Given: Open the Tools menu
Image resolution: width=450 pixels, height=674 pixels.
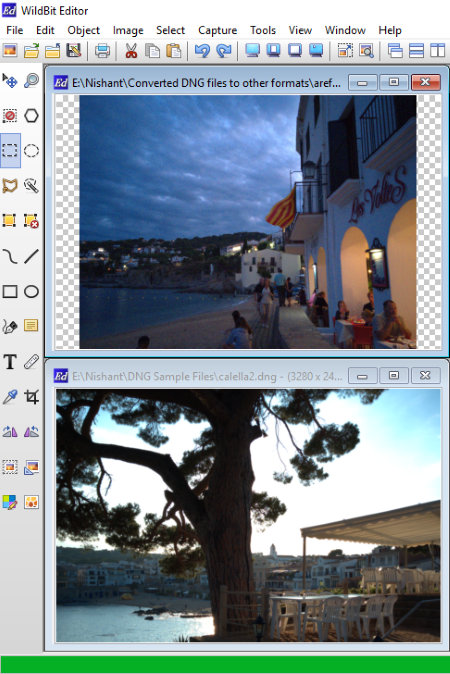Looking at the screenshot, I should (263, 30).
